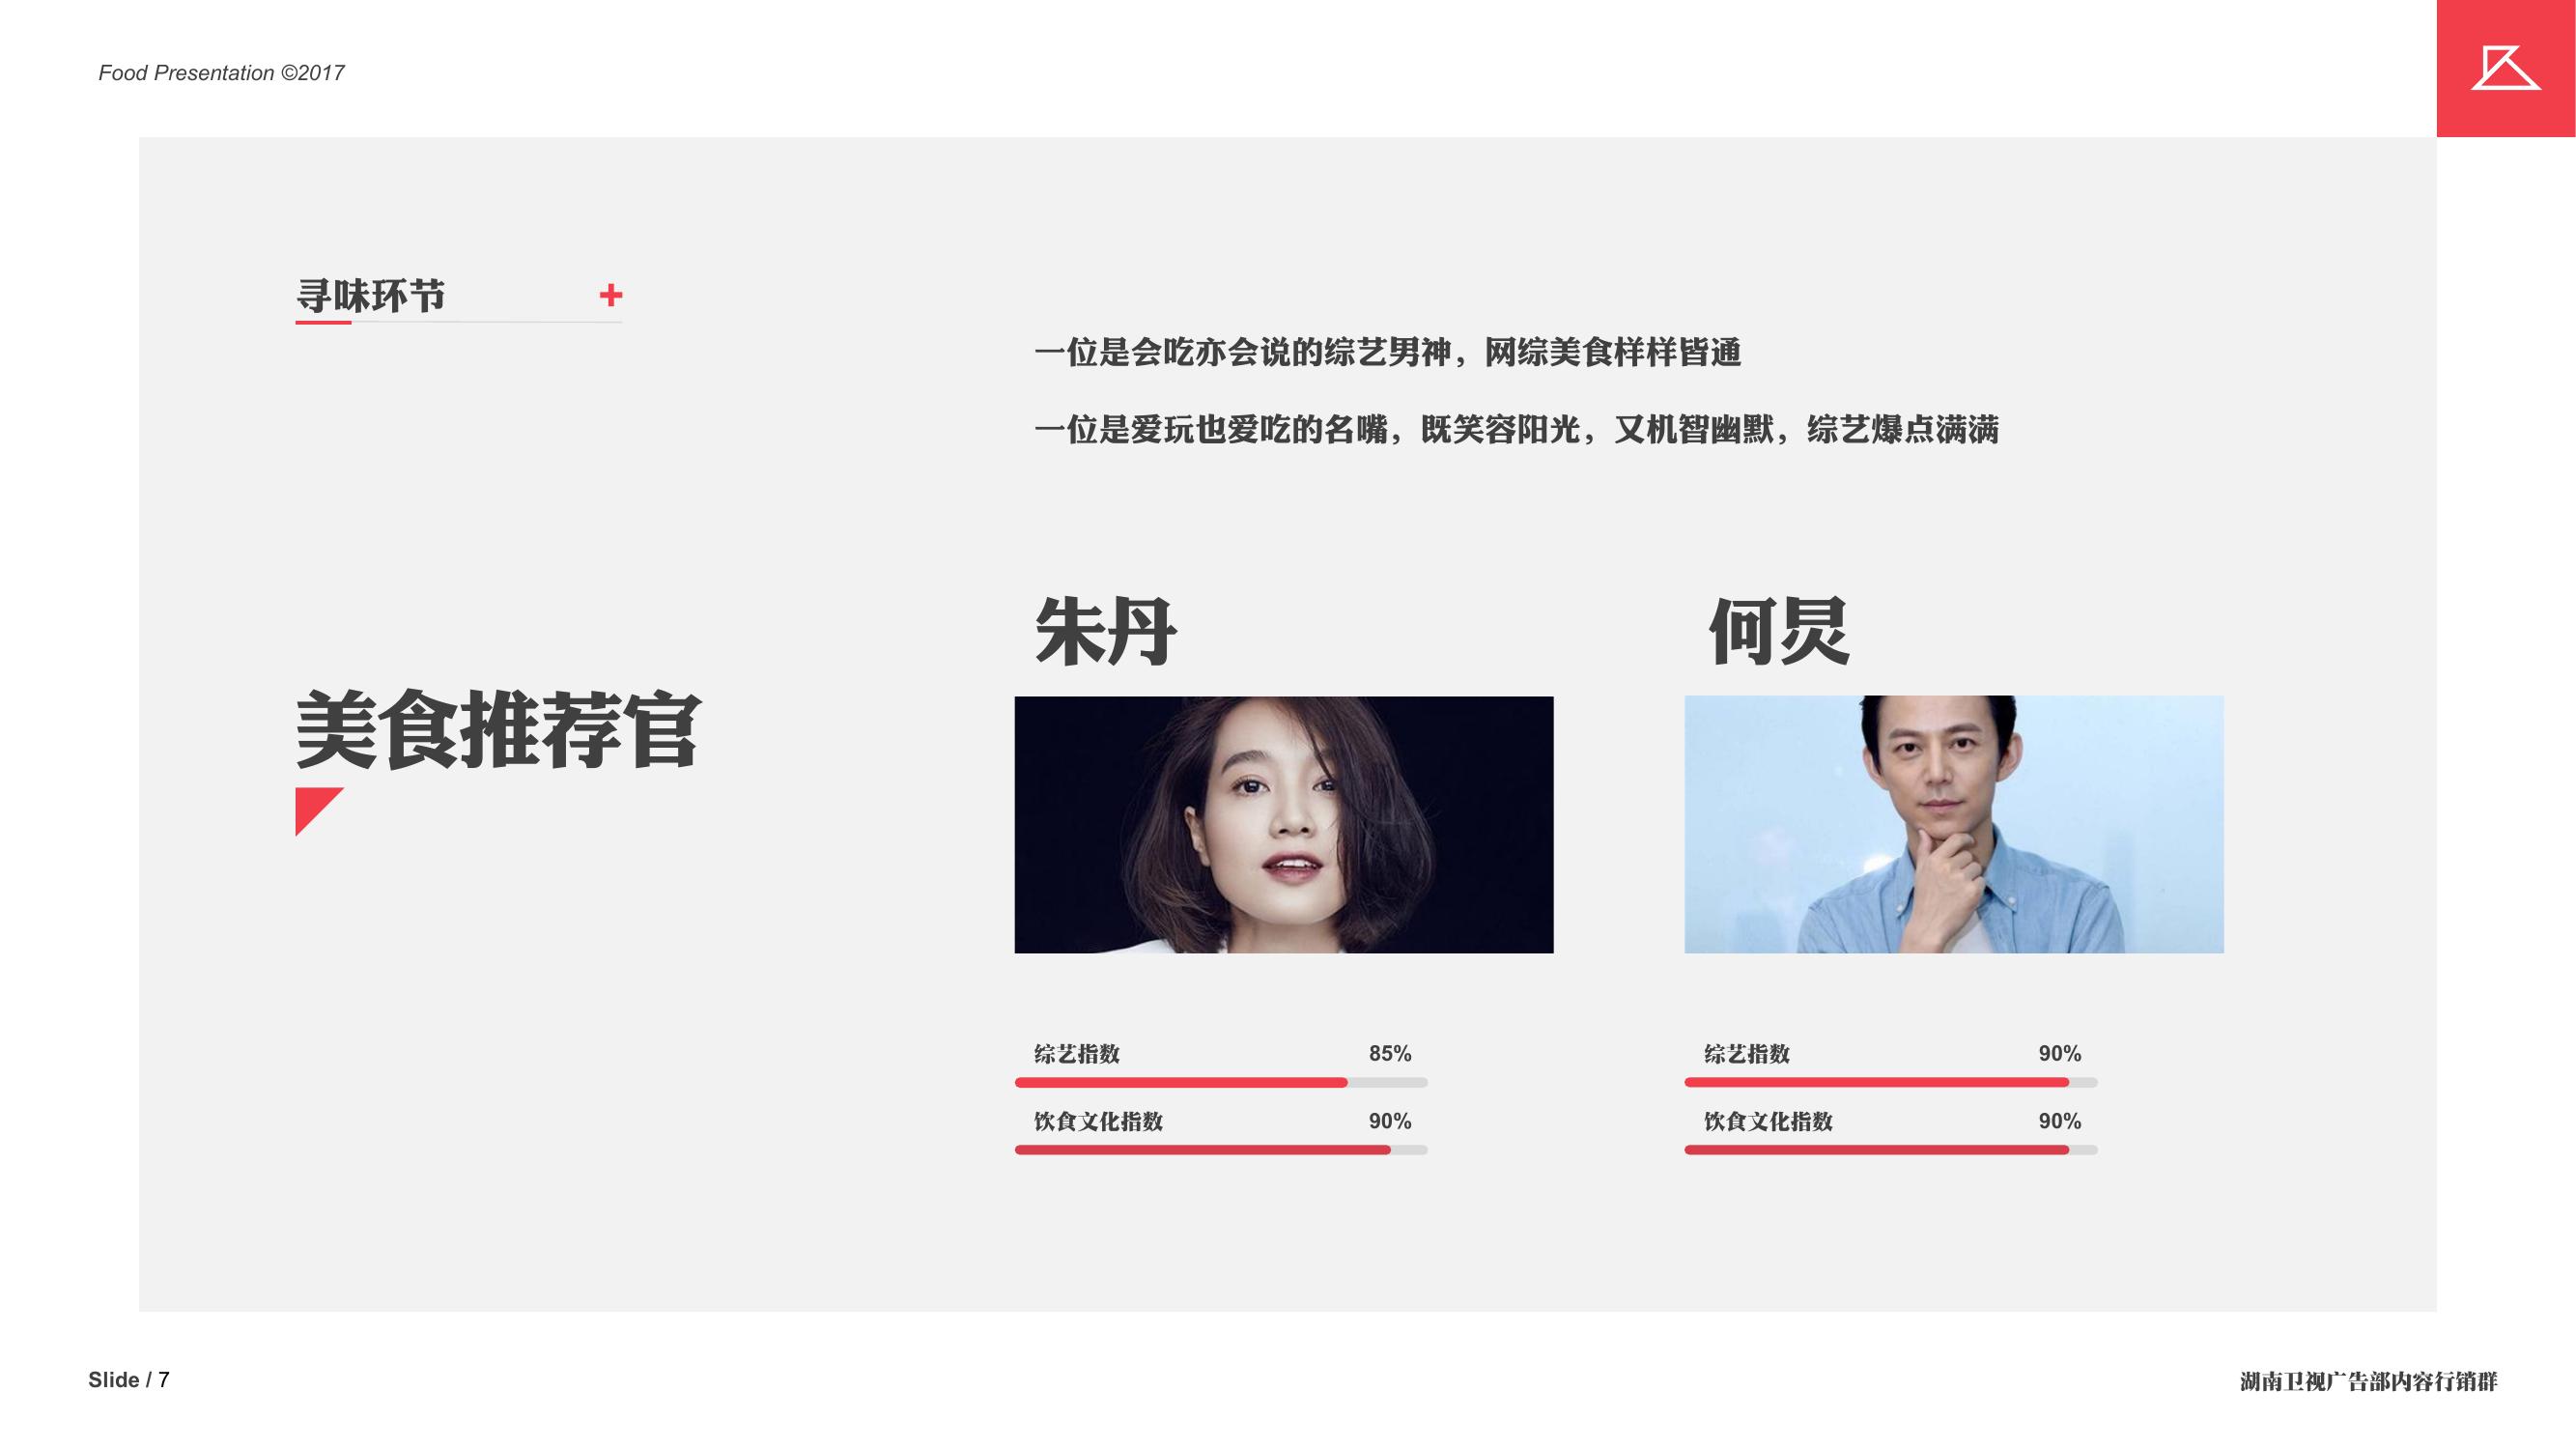The height and width of the screenshot is (1449, 2576).
Task: Click the red triangle under 美食推荐官
Action: pyautogui.click(x=319, y=811)
